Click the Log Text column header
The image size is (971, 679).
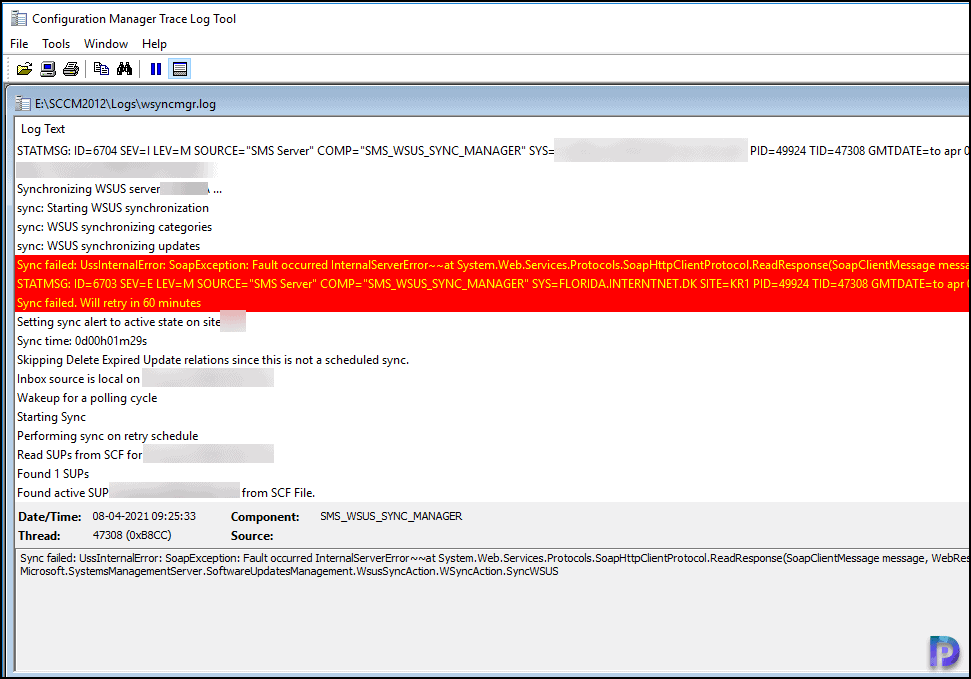tap(43, 129)
